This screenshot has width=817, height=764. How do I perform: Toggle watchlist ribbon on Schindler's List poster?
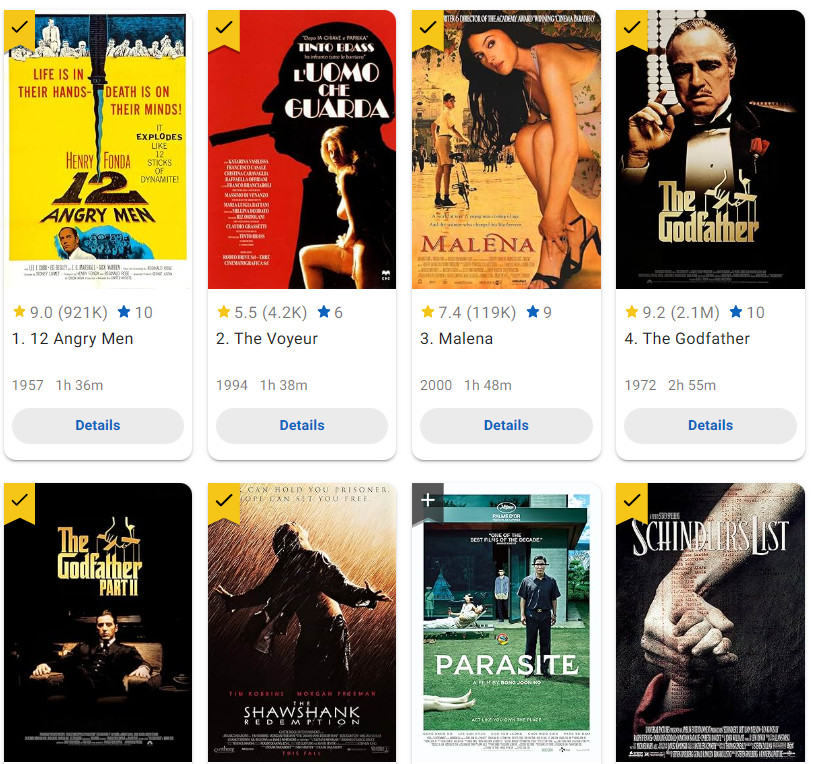(632, 502)
